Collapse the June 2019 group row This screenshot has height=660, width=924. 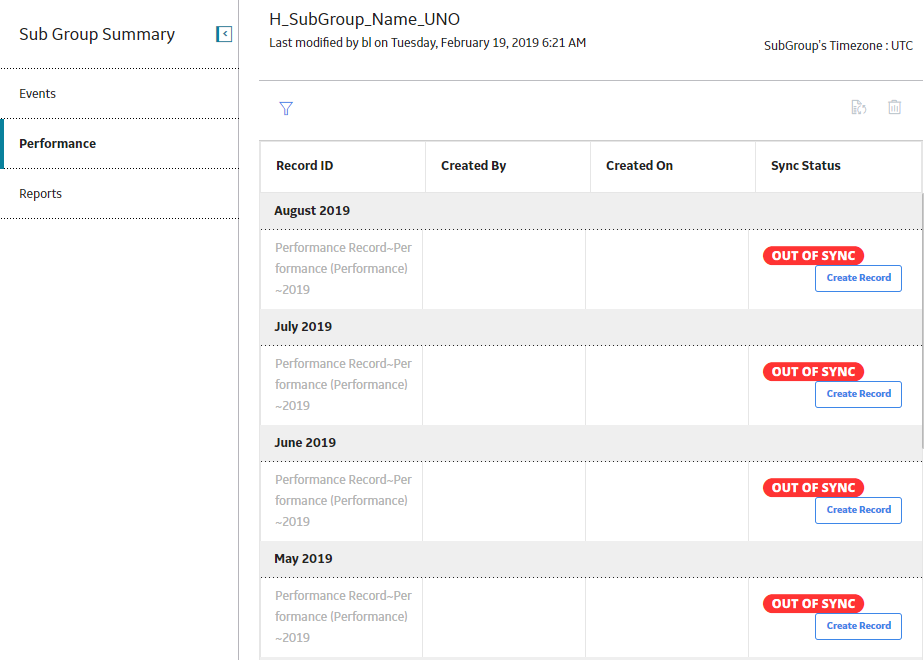[x=591, y=443]
